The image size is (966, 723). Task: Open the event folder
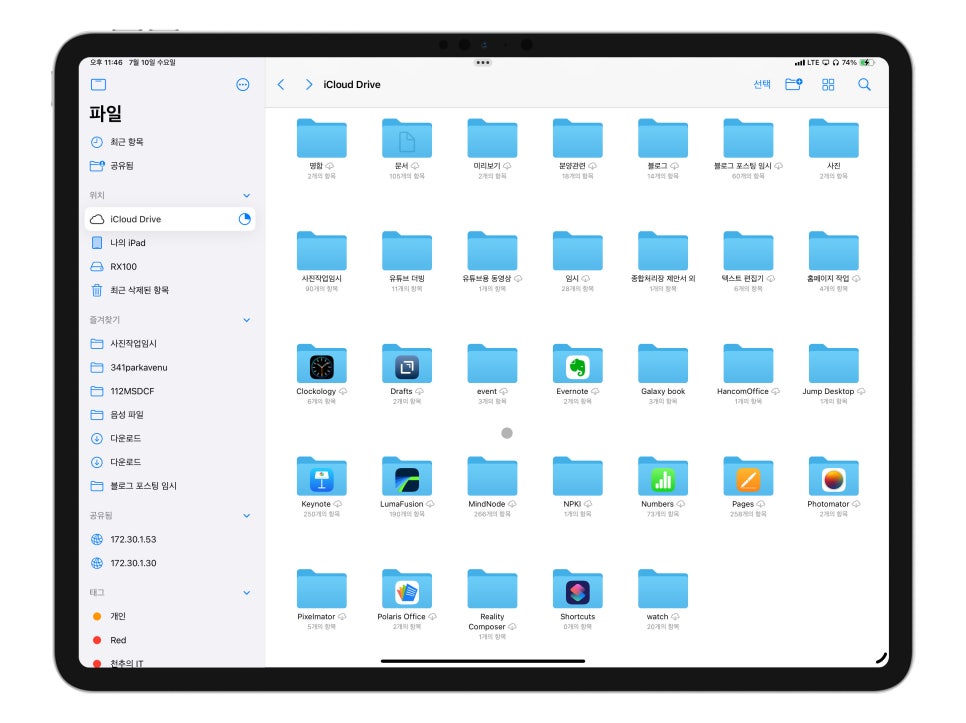492,364
